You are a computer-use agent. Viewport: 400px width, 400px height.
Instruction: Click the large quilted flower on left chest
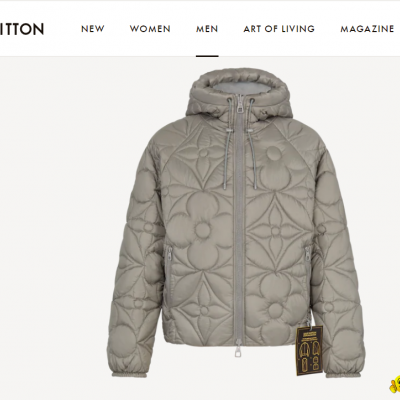click(203, 229)
